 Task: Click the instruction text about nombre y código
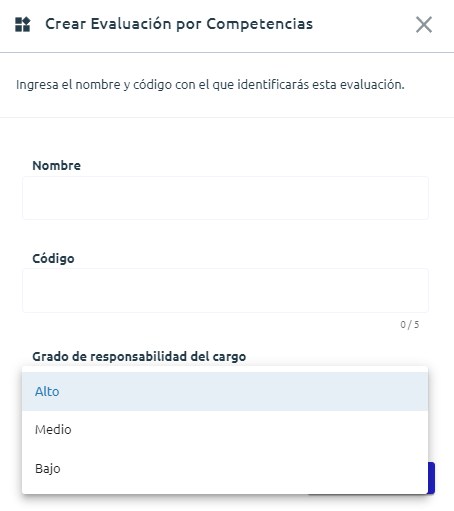tap(210, 85)
